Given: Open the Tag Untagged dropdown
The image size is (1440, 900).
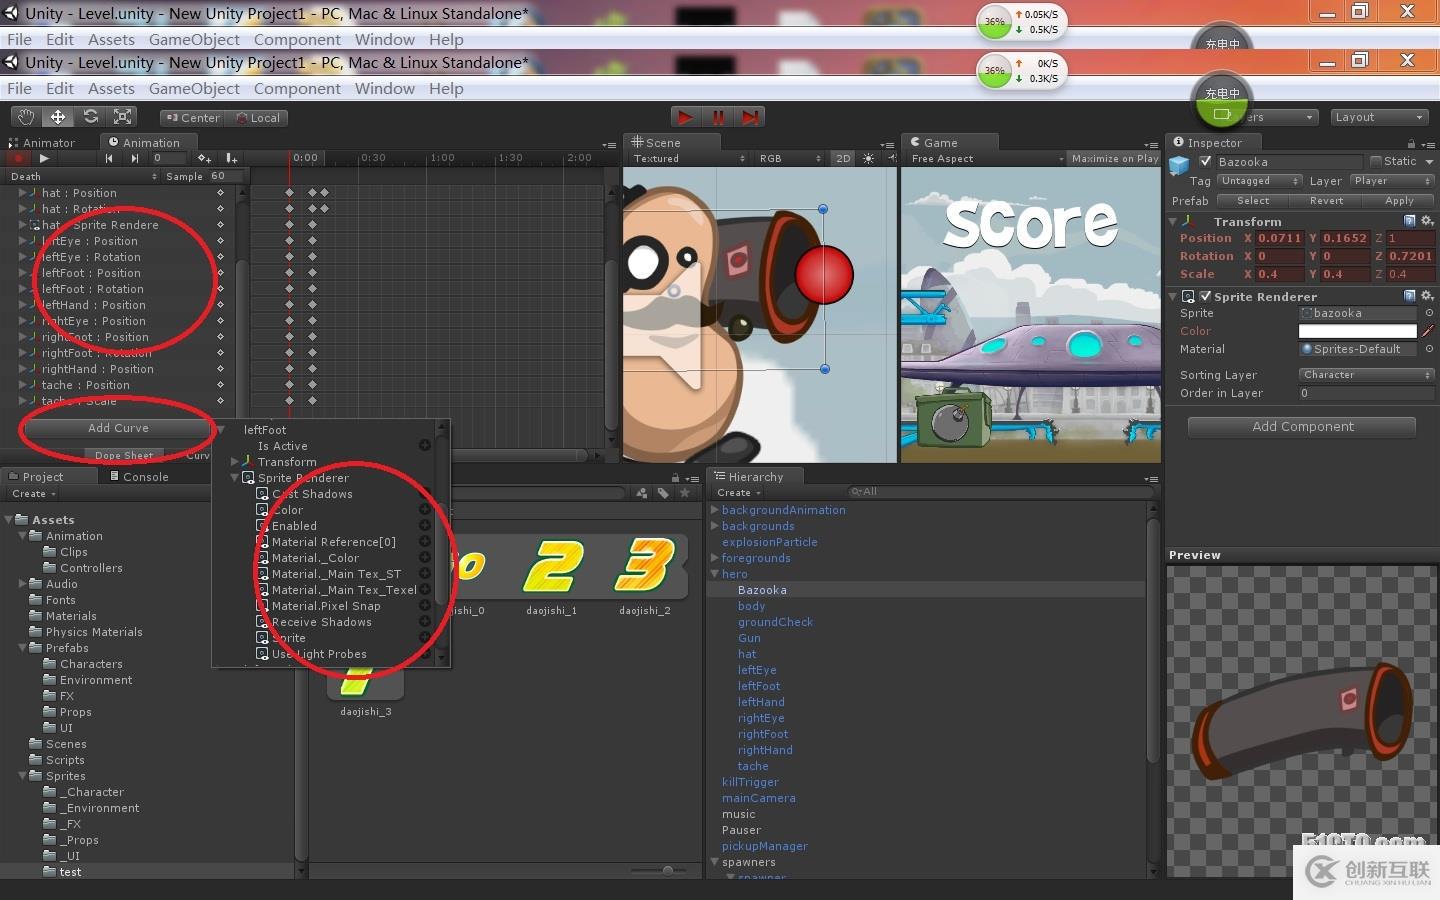Looking at the screenshot, I should (x=1259, y=181).
